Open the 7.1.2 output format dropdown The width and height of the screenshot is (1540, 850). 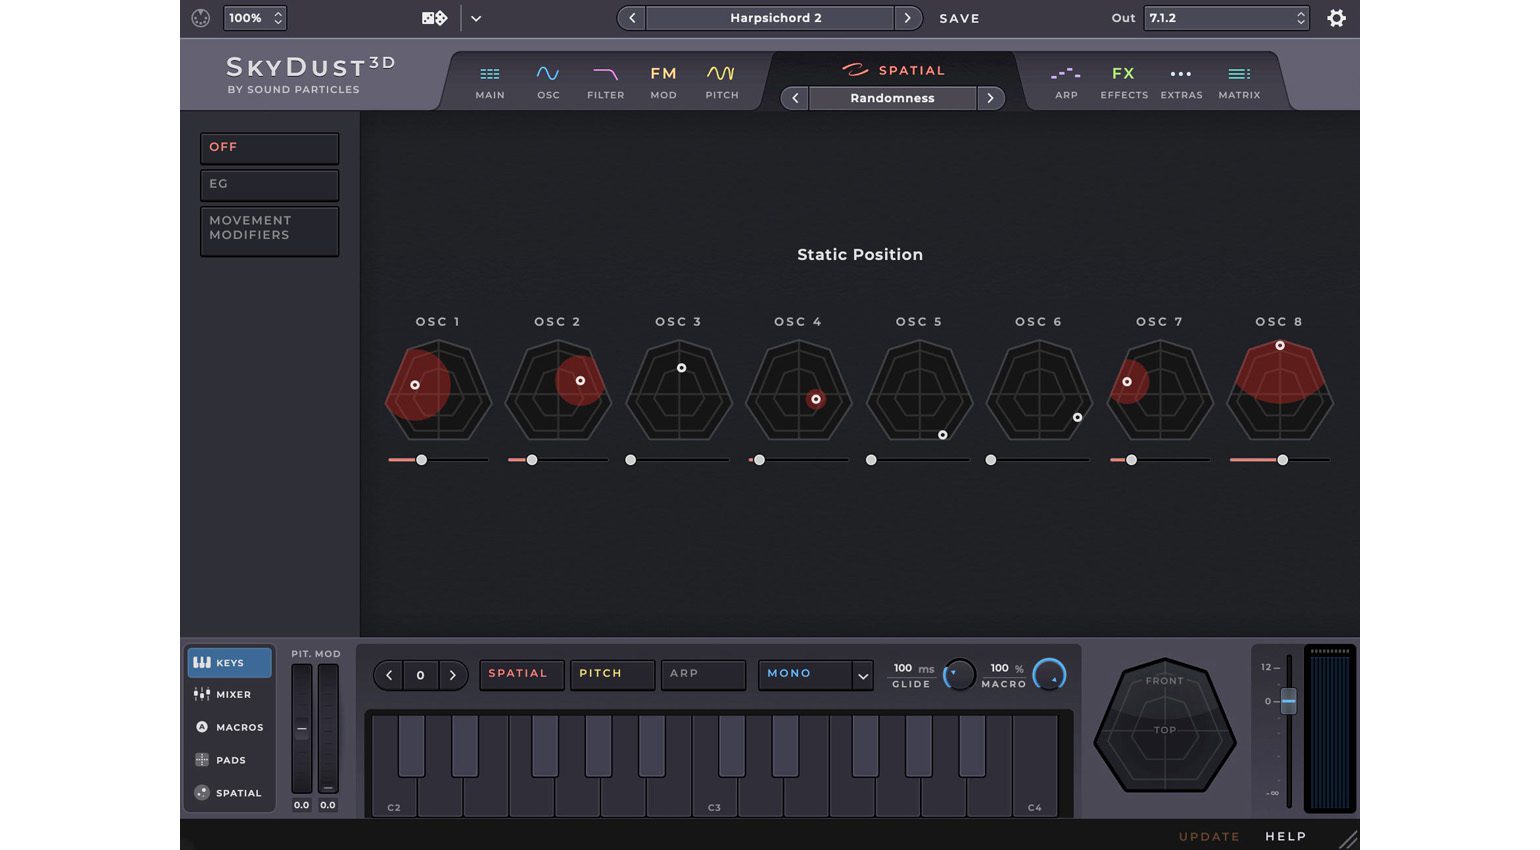point(1226,18)
